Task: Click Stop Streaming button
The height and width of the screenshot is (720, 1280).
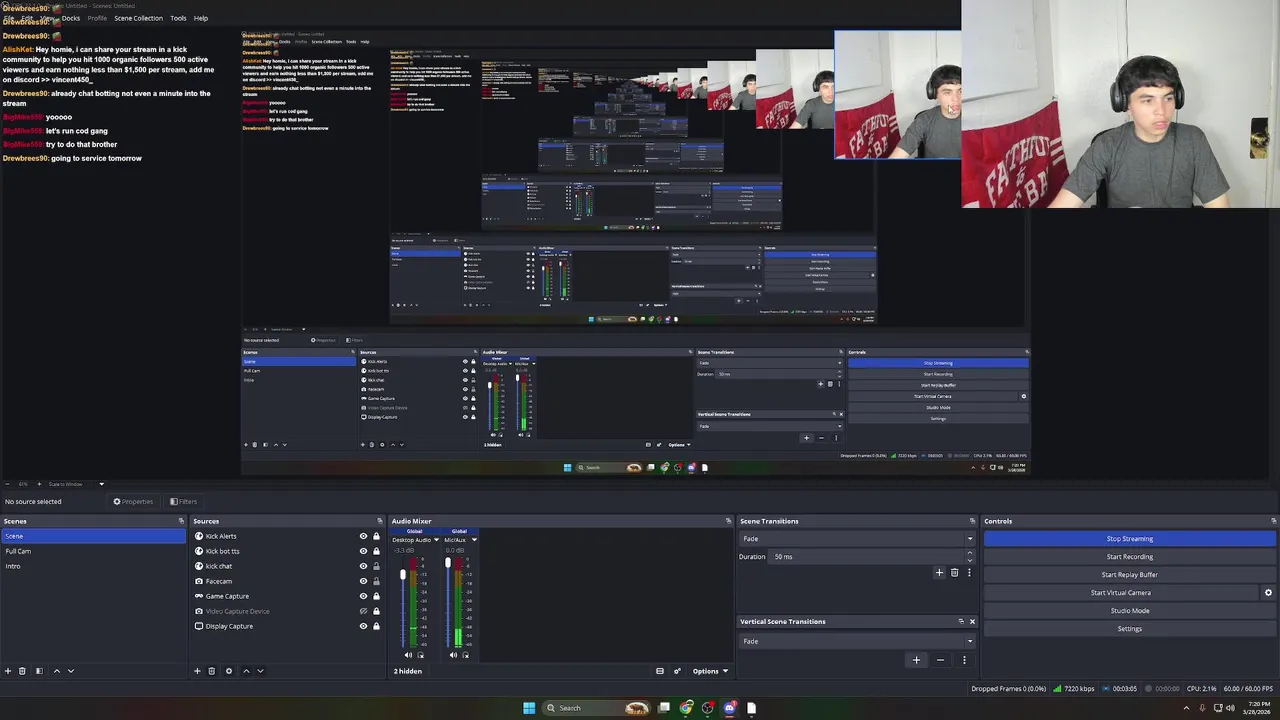Action: tap(1130, 539)
